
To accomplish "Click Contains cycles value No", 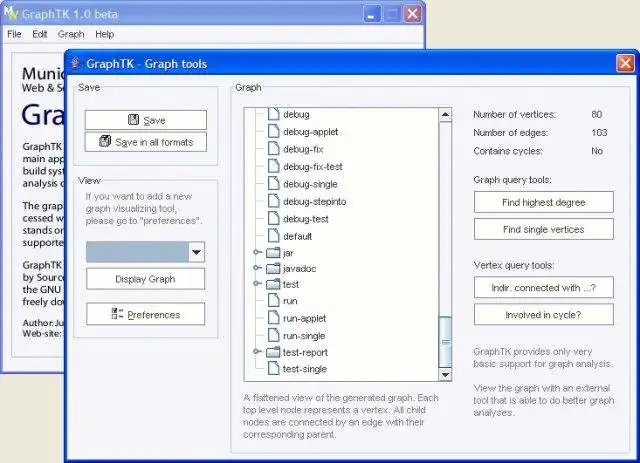I will [x=597, y=151].
